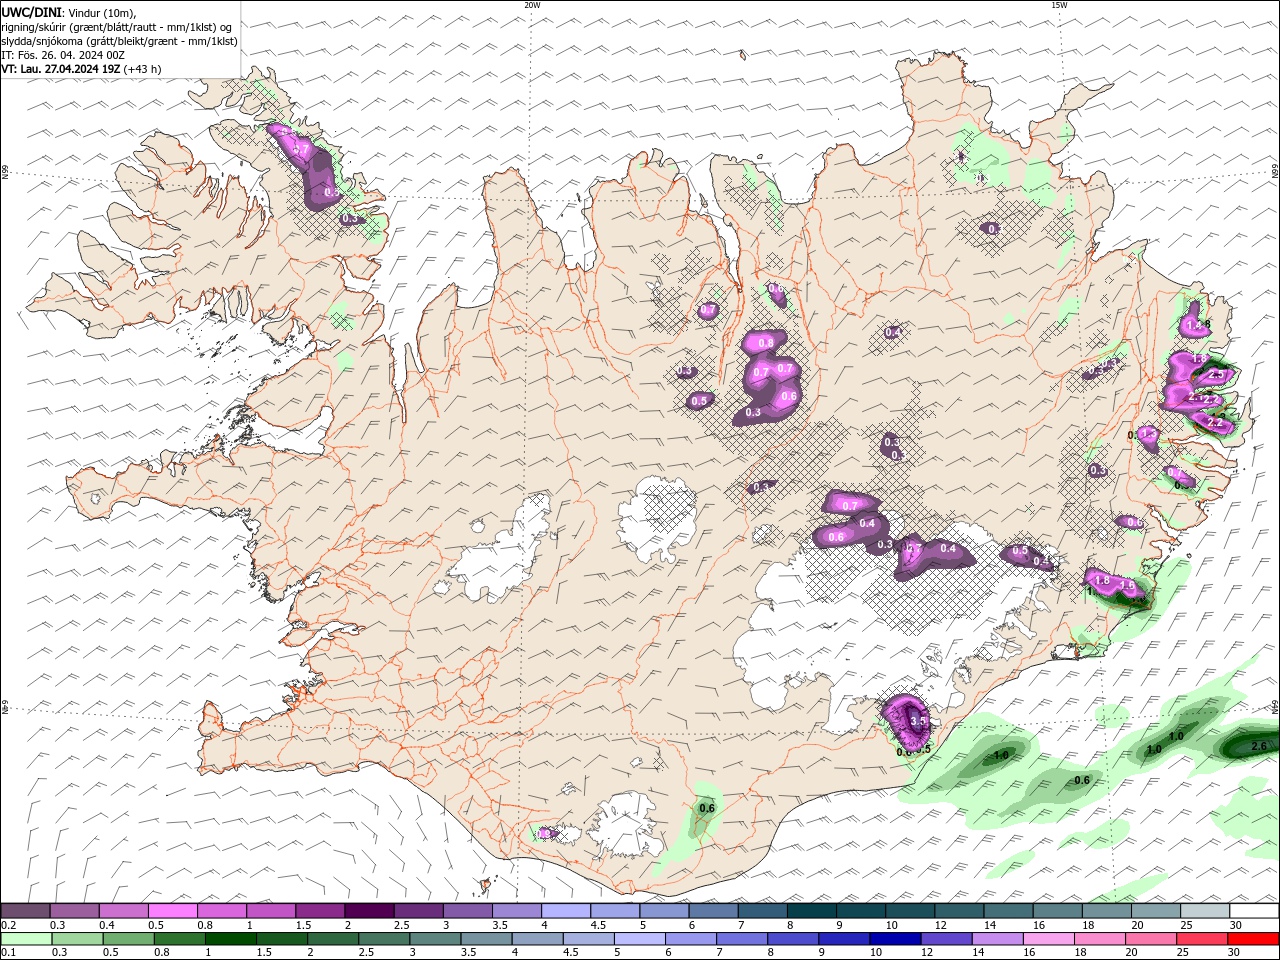Click the white swatch labeled 30 in the top legend row
The image size is (1280, 960).
1254,911
